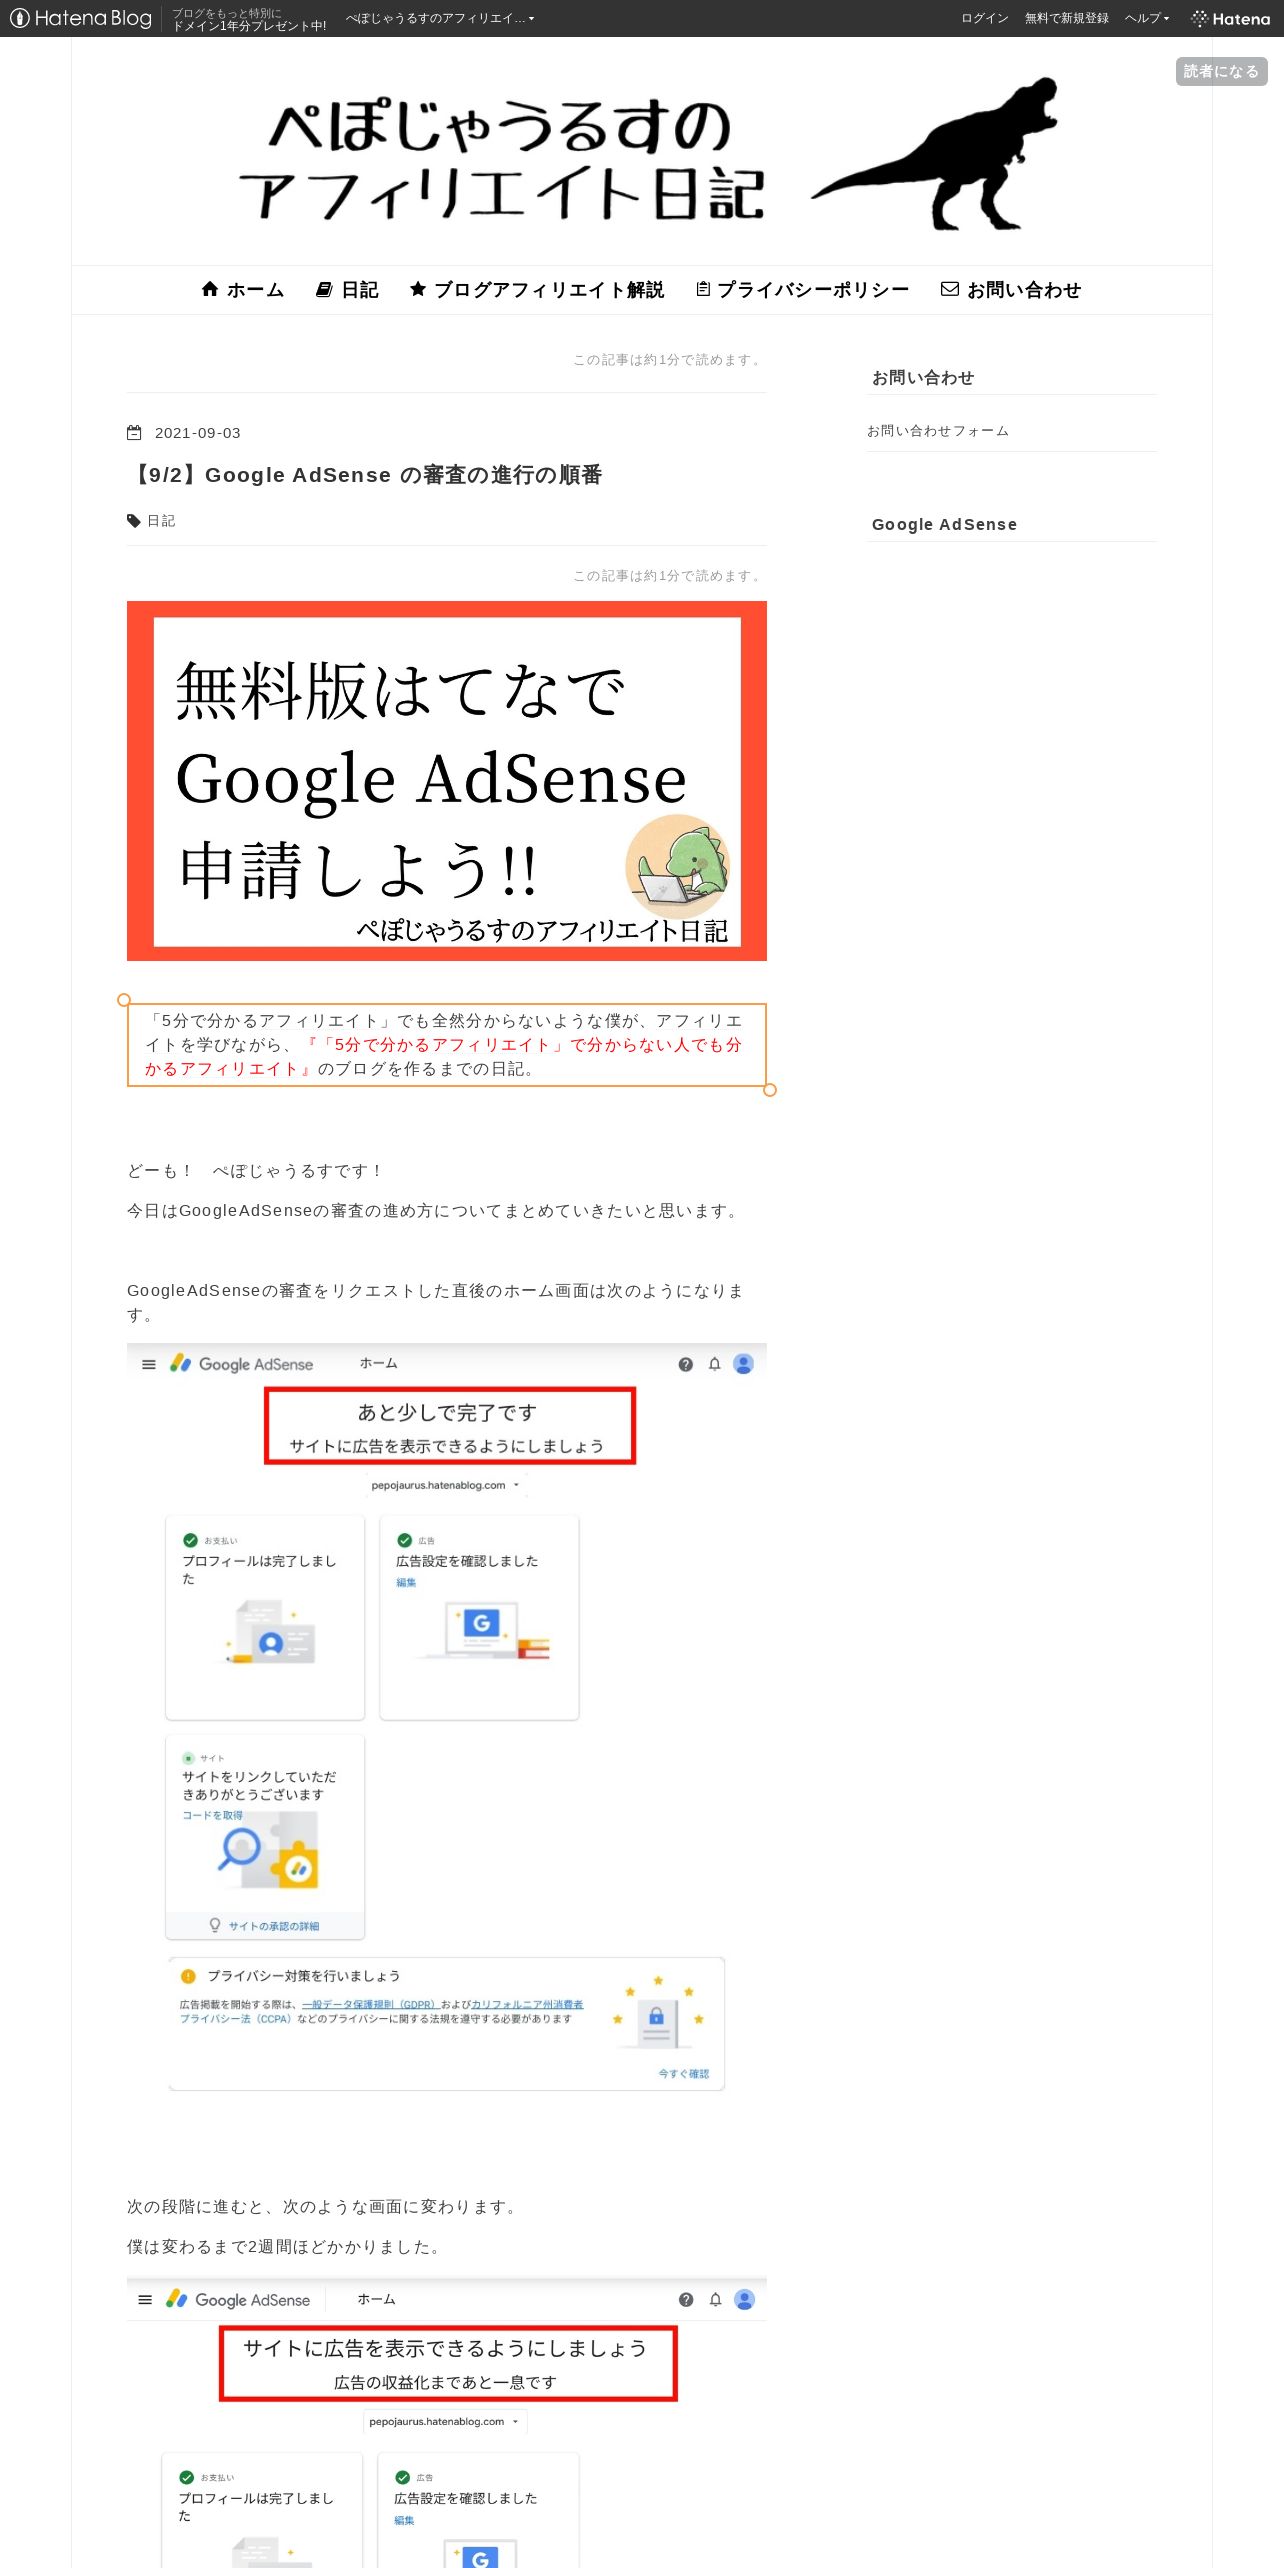Expand the blog name dropdown in top bar
Image resolution: width=1284 pixels, height=2568 pixels.
(x=440, y=18)
